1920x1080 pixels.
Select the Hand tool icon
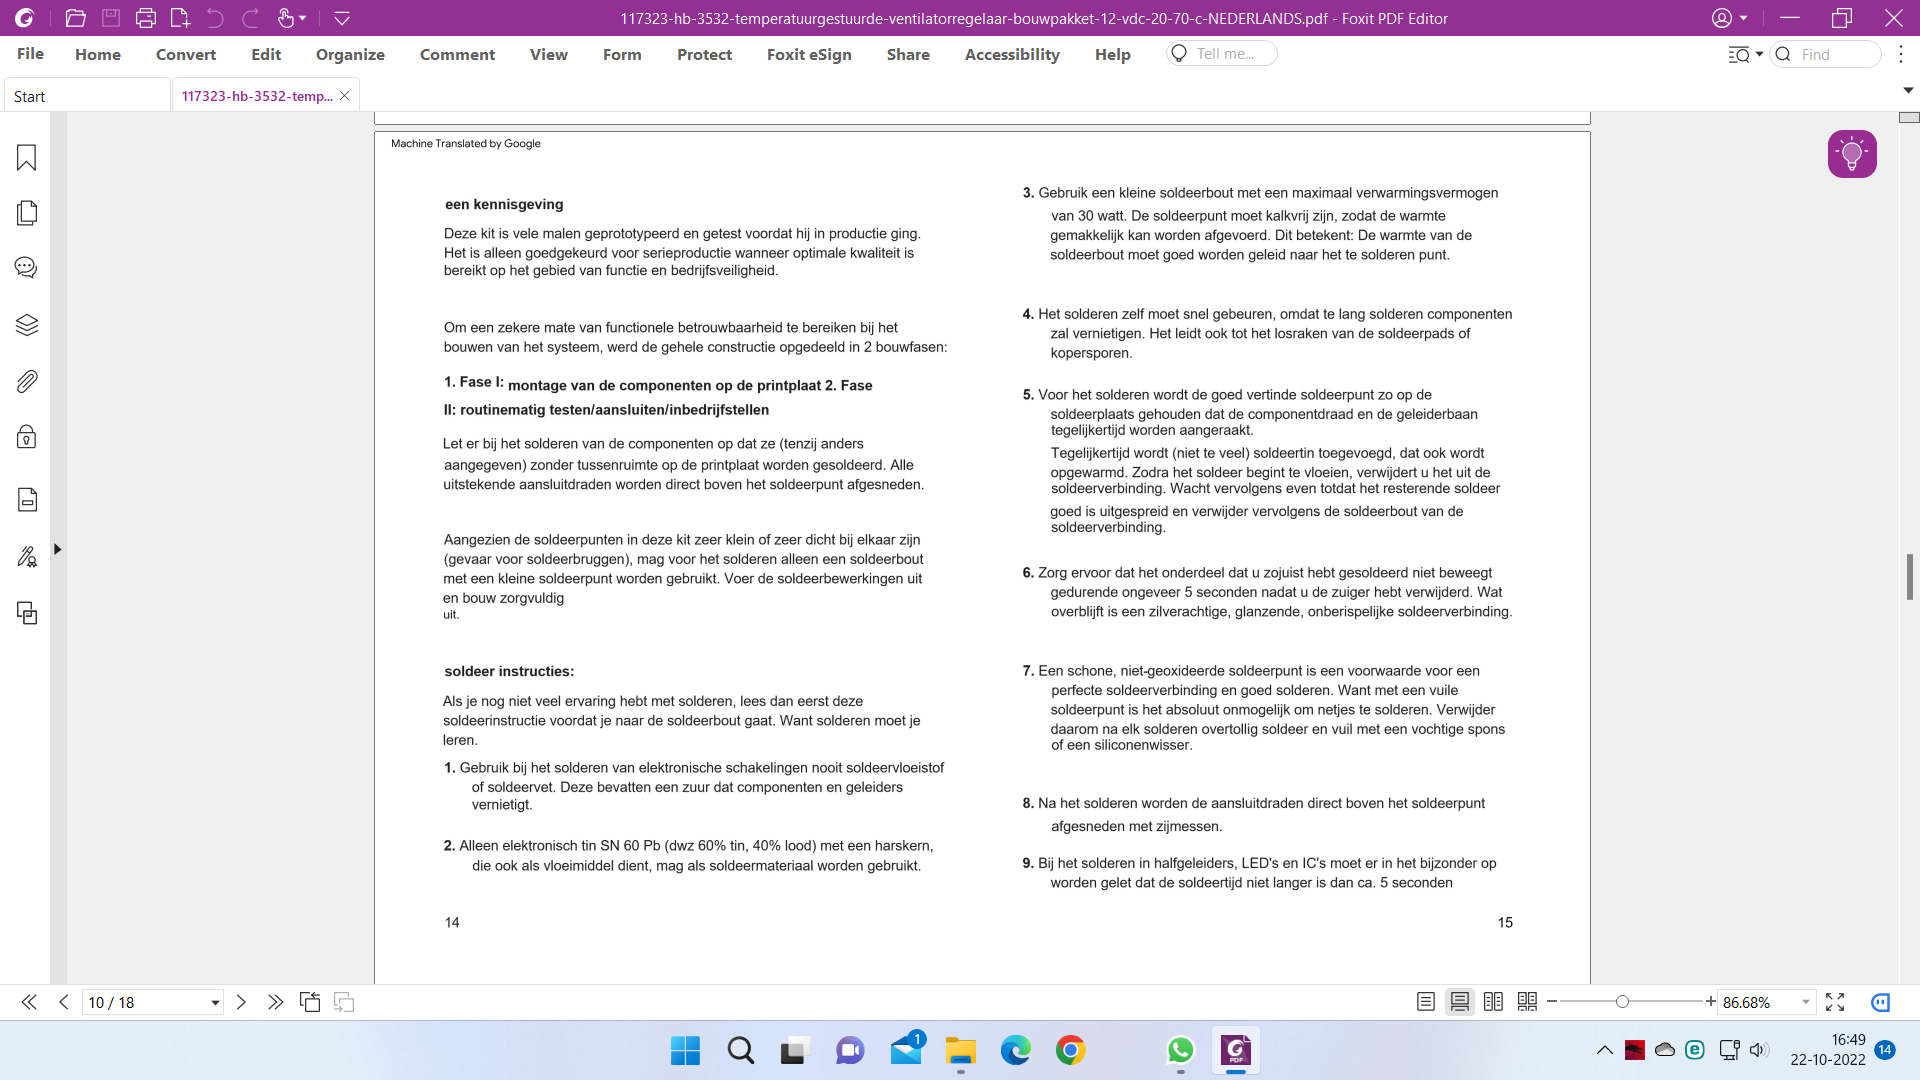pyautogui.click(x=286, y=18)
